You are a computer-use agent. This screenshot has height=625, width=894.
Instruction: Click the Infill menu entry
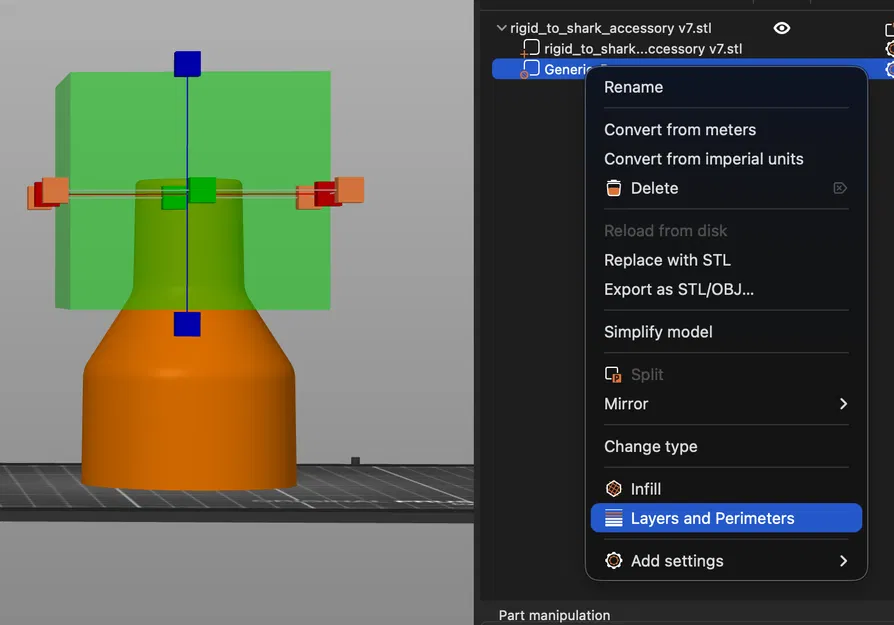coord(726,489)
